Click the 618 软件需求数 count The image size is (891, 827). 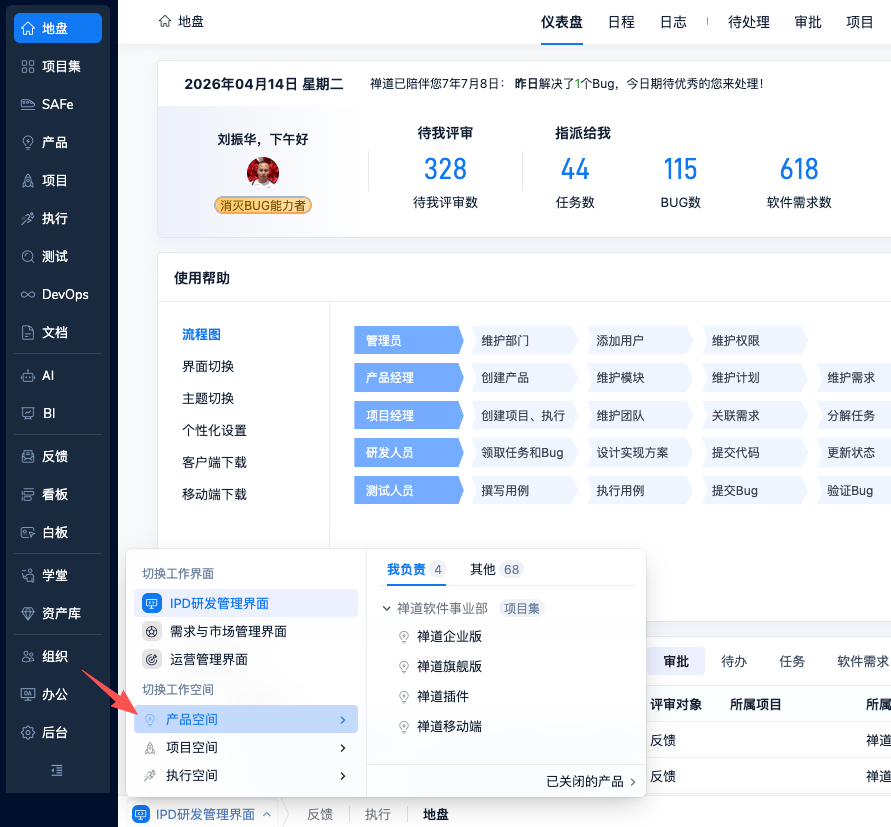(x=799, y=169)
